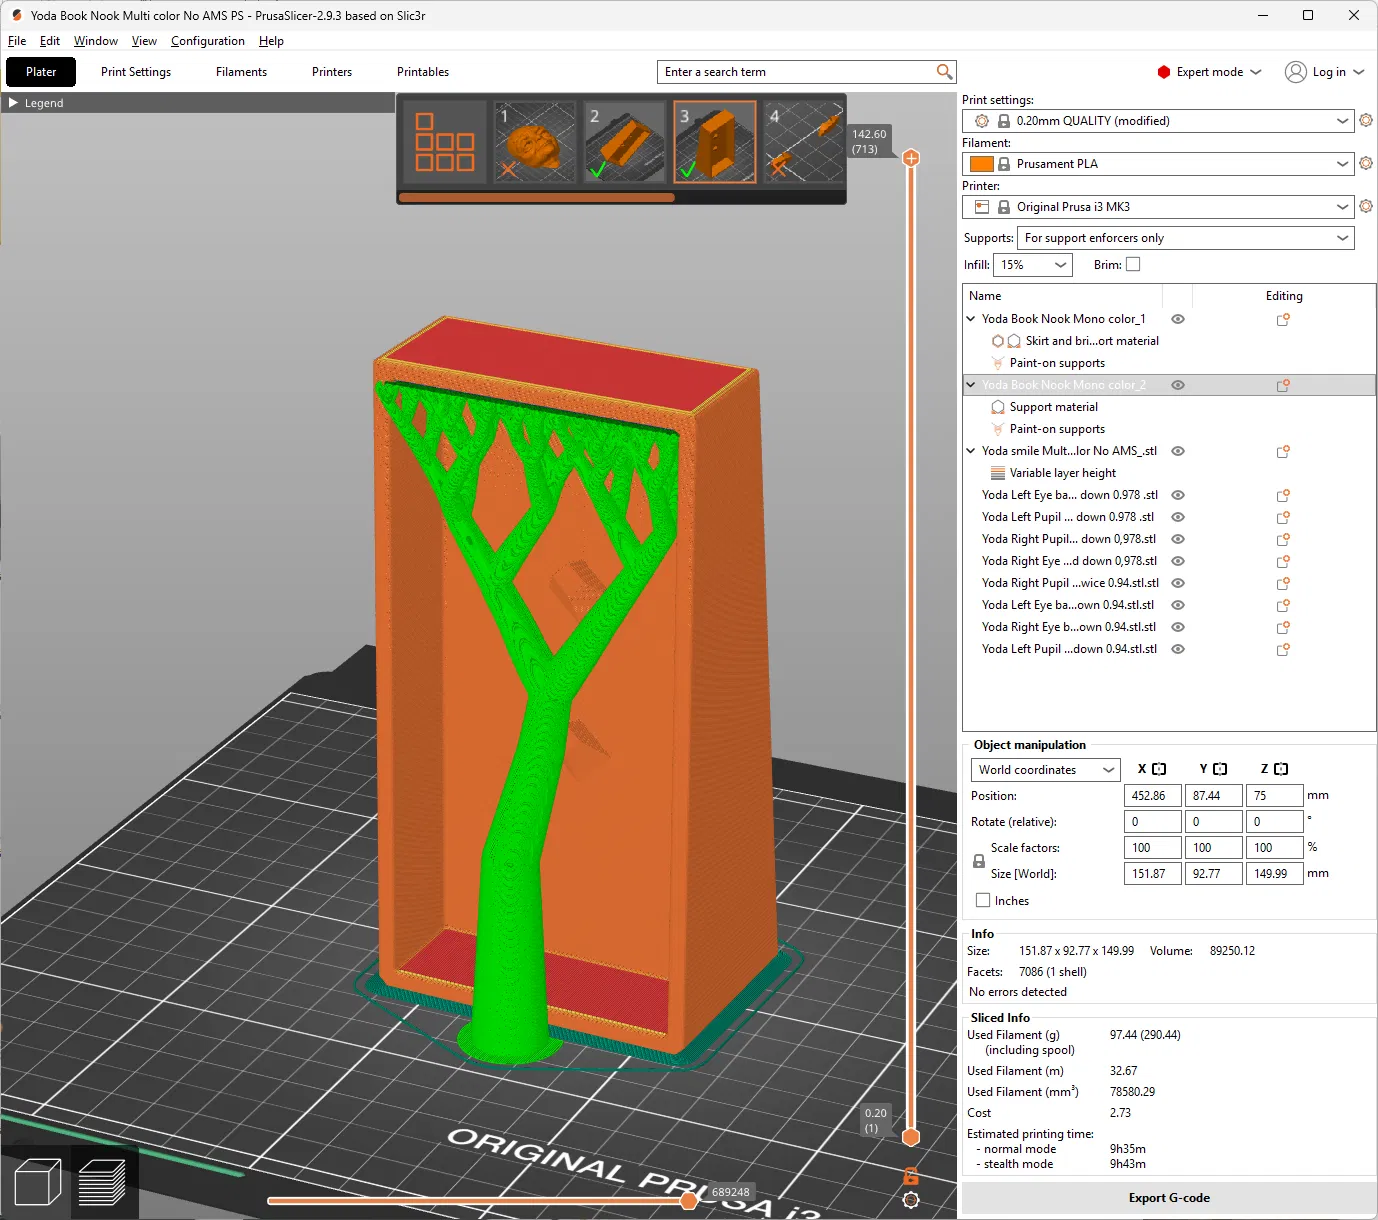Screen dimensions: 1378x1220
Task: Collapse Yoda Book Nook Mono color_1 tree node
Action: [970, 319]
